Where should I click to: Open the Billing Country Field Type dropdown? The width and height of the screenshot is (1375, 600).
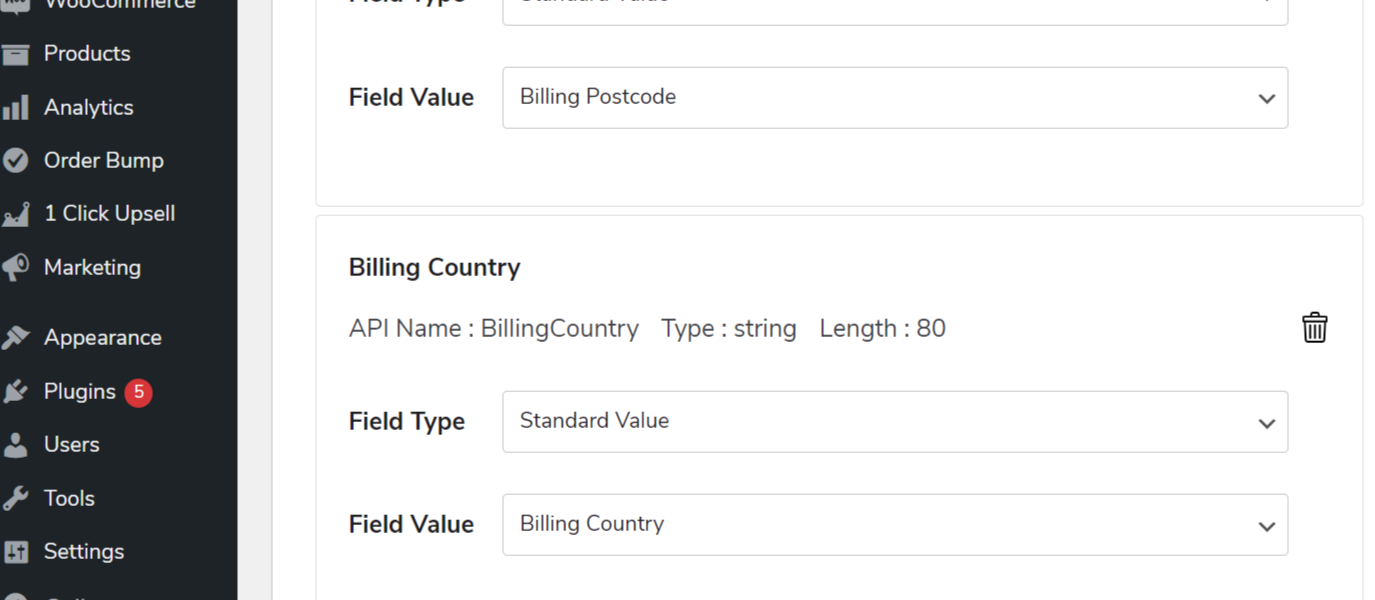(895, 421)
